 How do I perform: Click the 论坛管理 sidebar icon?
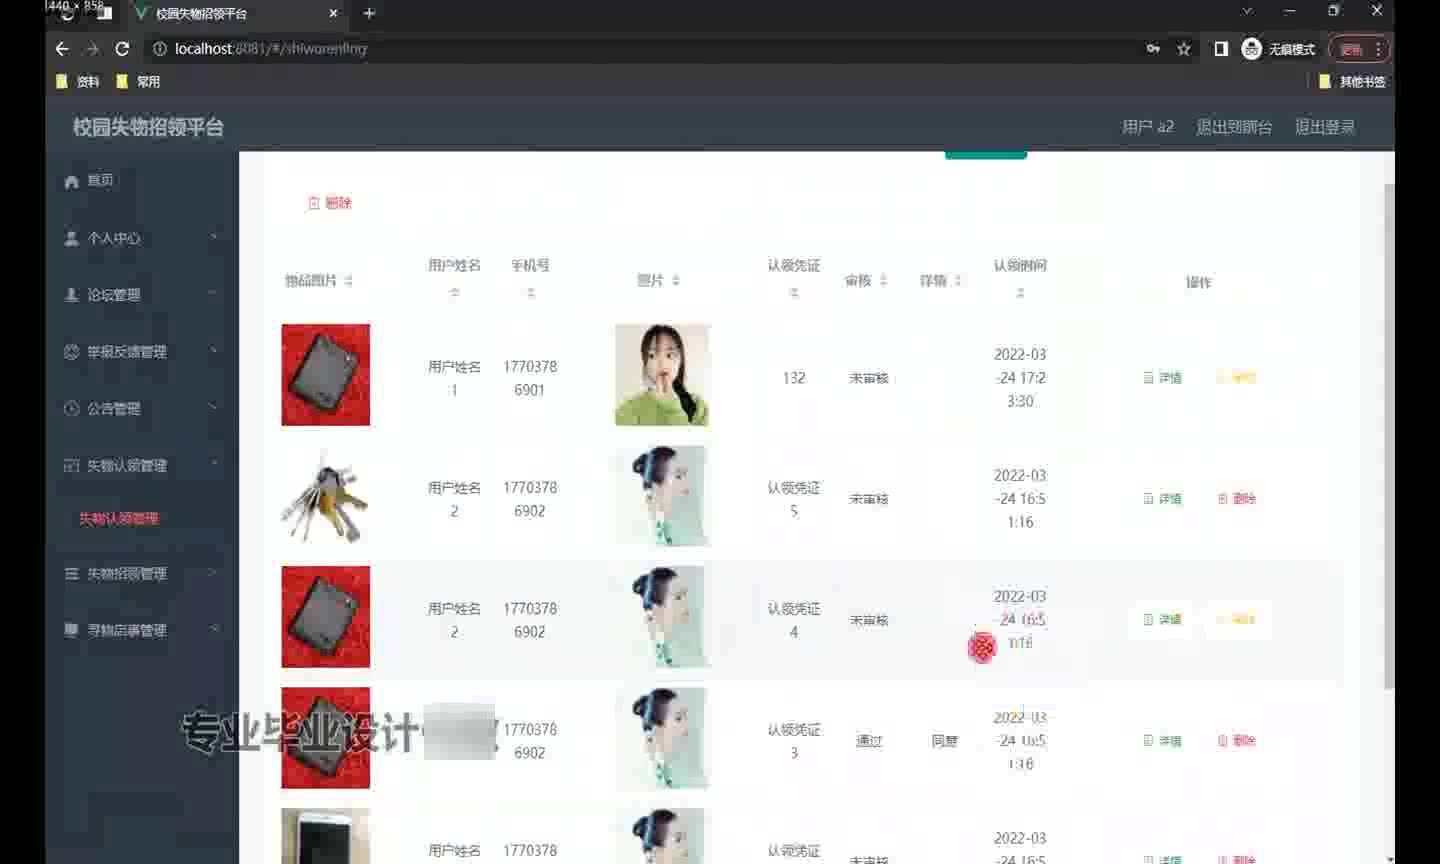pyautogui.click(x=71, y=295)
